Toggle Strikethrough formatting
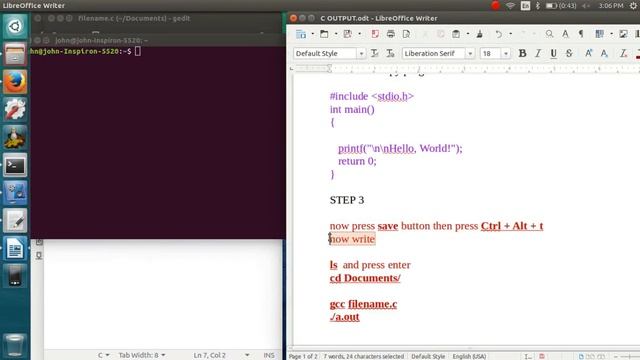The width and height of the screenshot is (640, 360). click(569, 53)
